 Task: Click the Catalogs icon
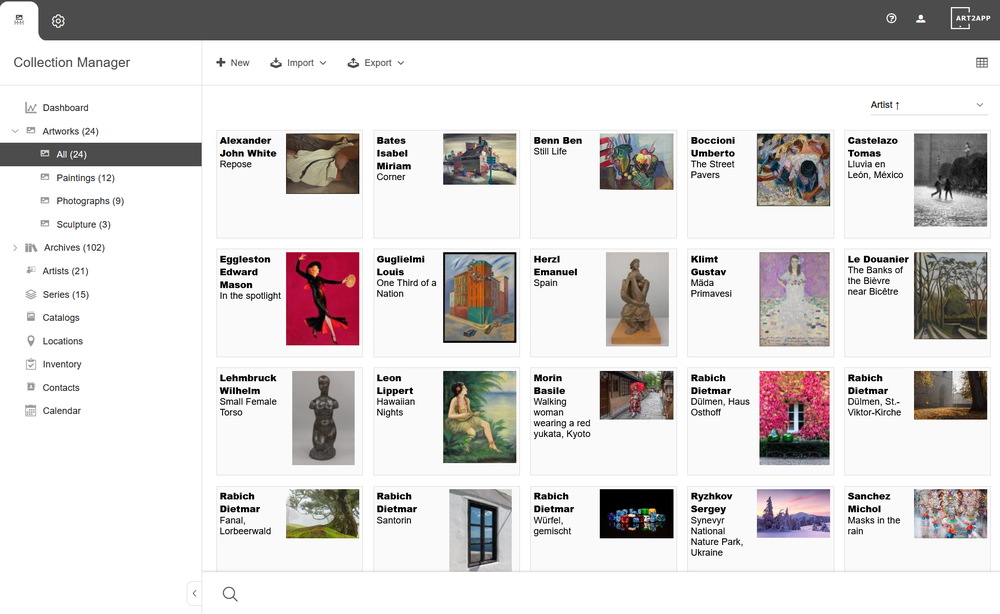pyautogui.click(x=31, y=317)
